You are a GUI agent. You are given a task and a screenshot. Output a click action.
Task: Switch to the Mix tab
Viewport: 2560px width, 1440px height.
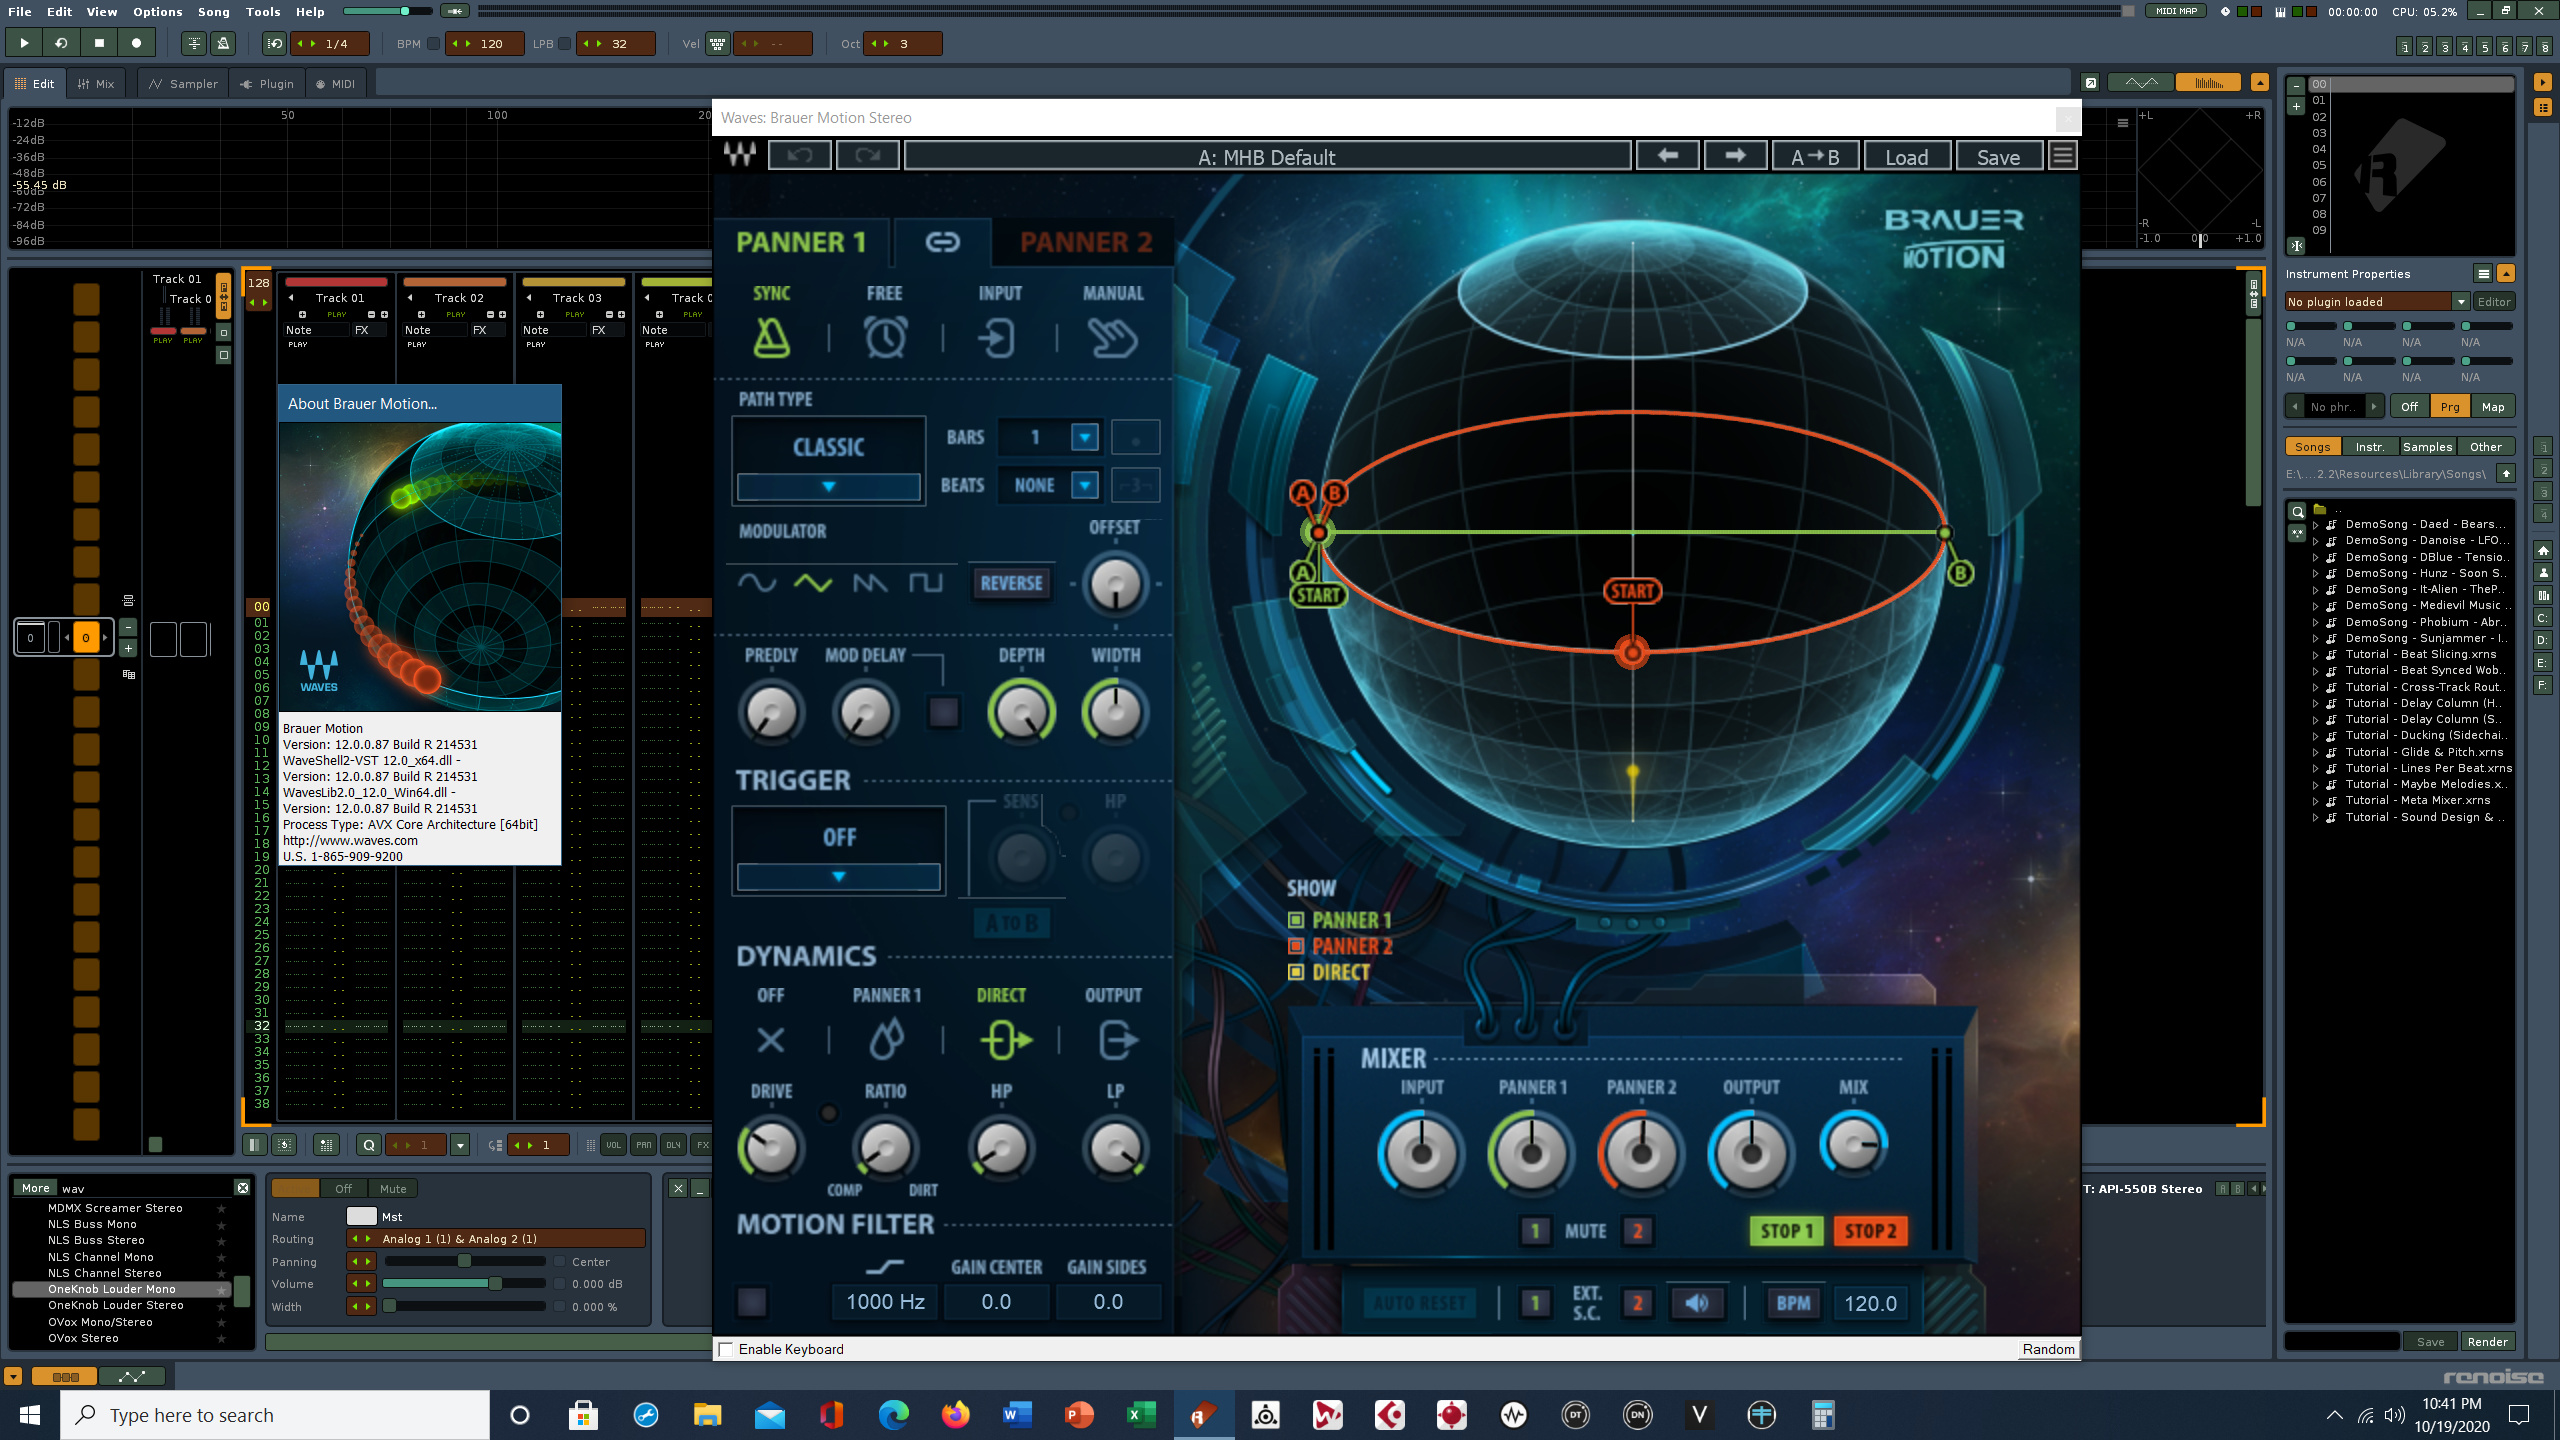[96, 84]
